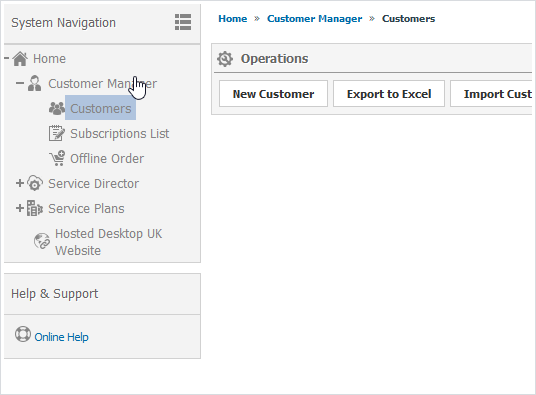The image size is (536, 395).
Task: Click the Customers group icon
Action: (57, 109)
